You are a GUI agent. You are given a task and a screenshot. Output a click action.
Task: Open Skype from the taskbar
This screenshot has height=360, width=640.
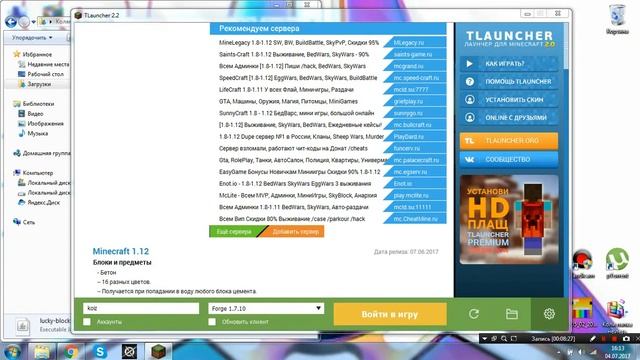point(100,351)
